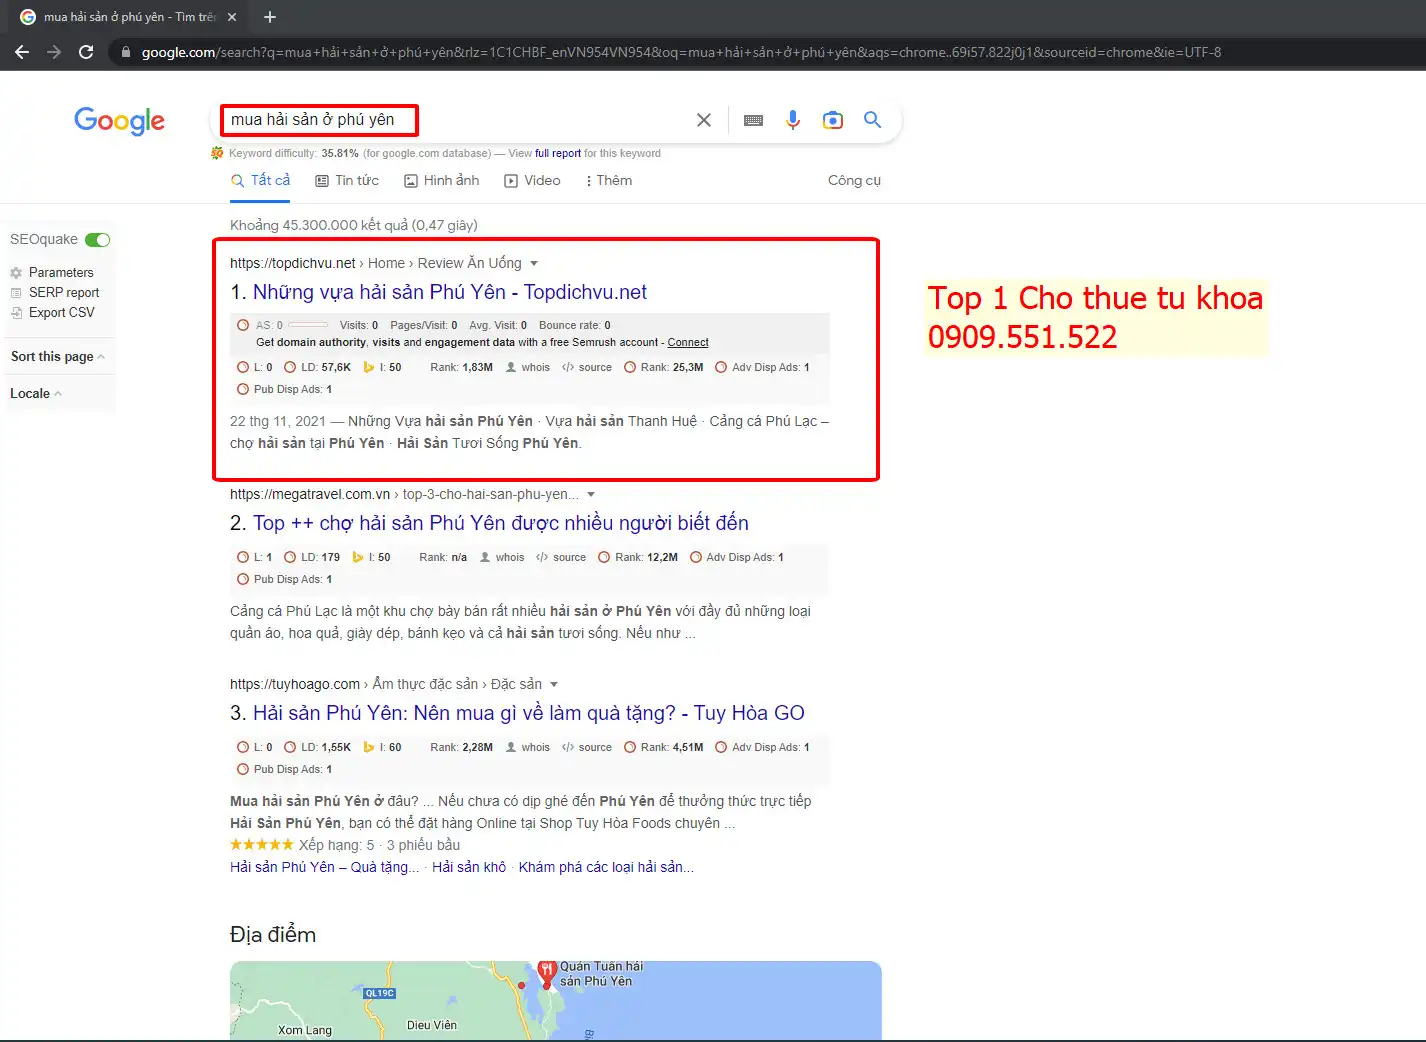Open 'whois' for the megatravel.com.vn result
1426x1042 pixels.
click(x=502, y=557)
